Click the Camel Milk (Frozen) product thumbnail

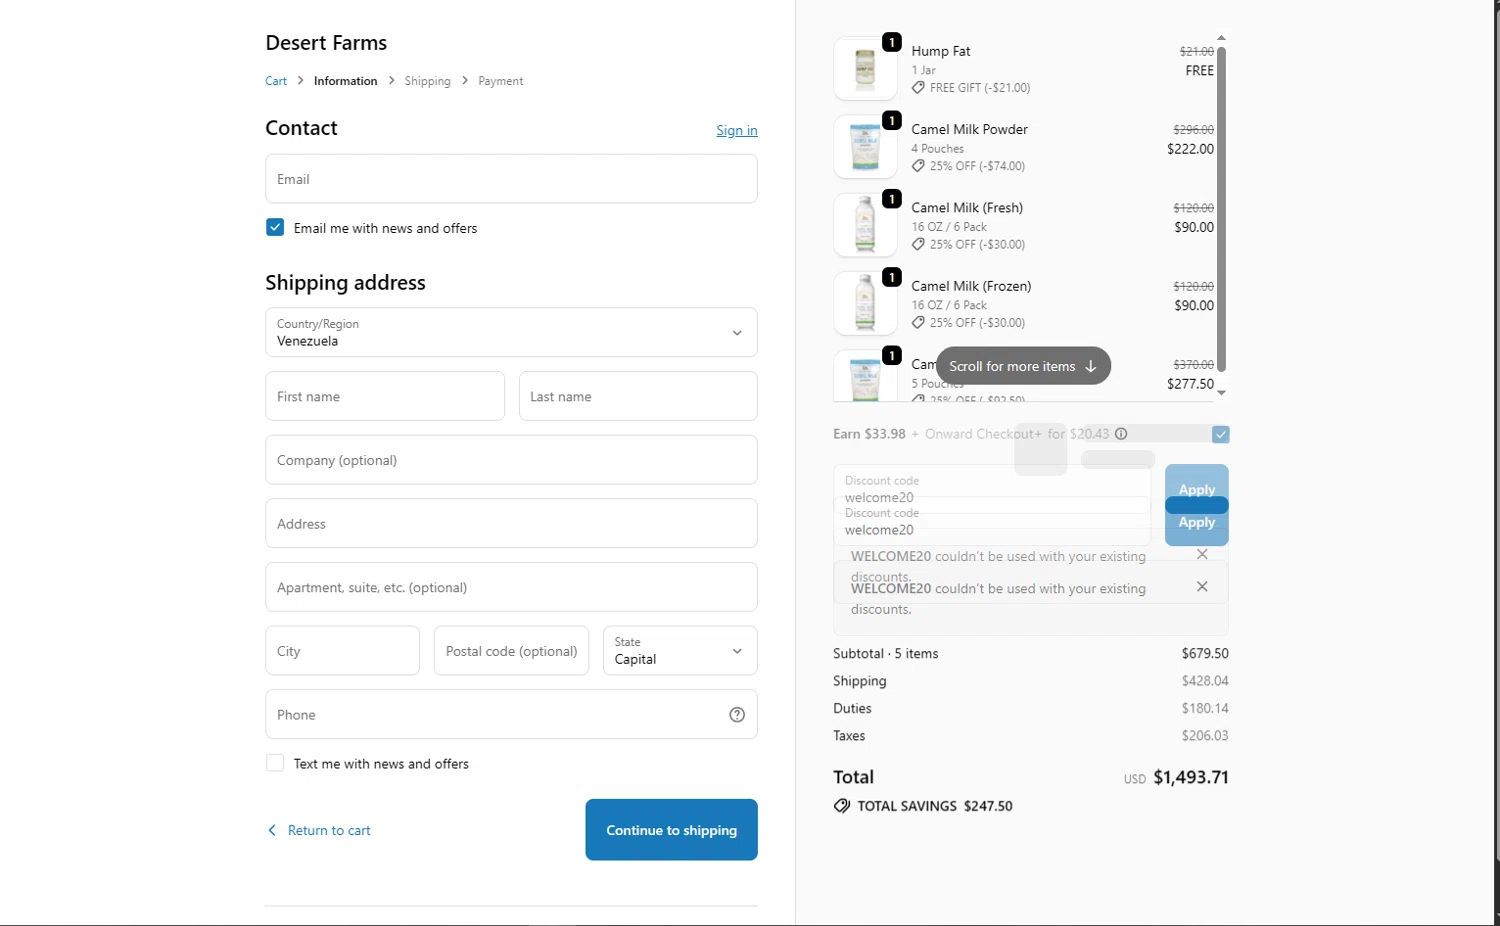click(865, 303)
